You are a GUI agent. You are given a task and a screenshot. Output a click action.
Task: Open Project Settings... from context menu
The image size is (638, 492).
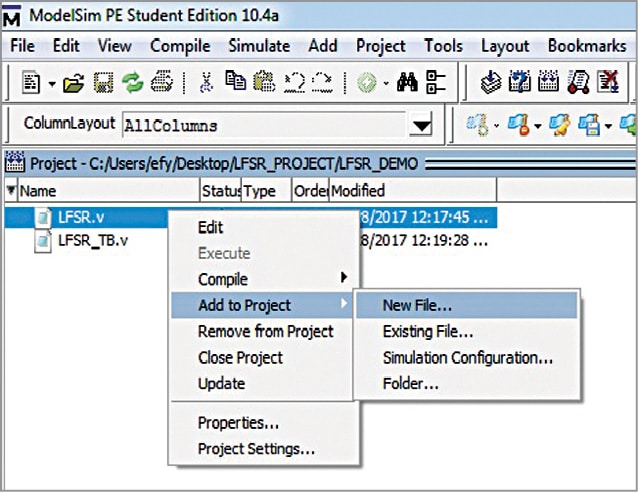256,449
